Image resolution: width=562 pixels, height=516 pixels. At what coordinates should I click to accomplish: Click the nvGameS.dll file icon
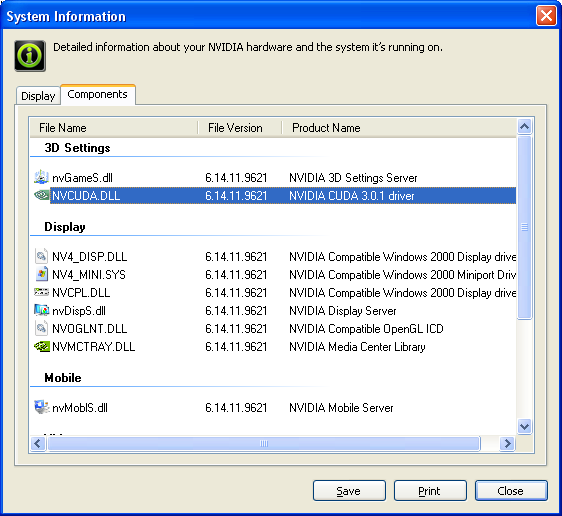pos(41,177)
